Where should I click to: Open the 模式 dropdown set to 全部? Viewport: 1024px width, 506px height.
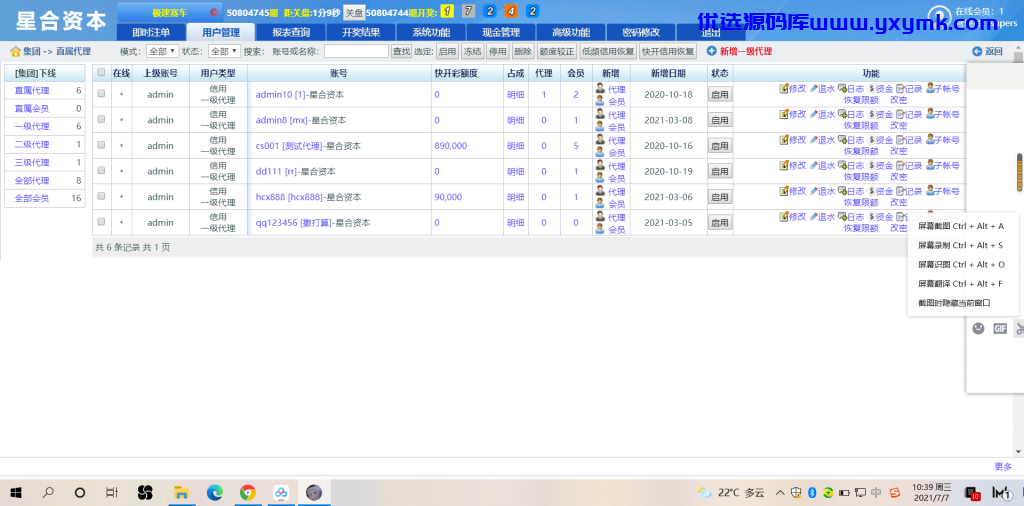tap(162, 52)
